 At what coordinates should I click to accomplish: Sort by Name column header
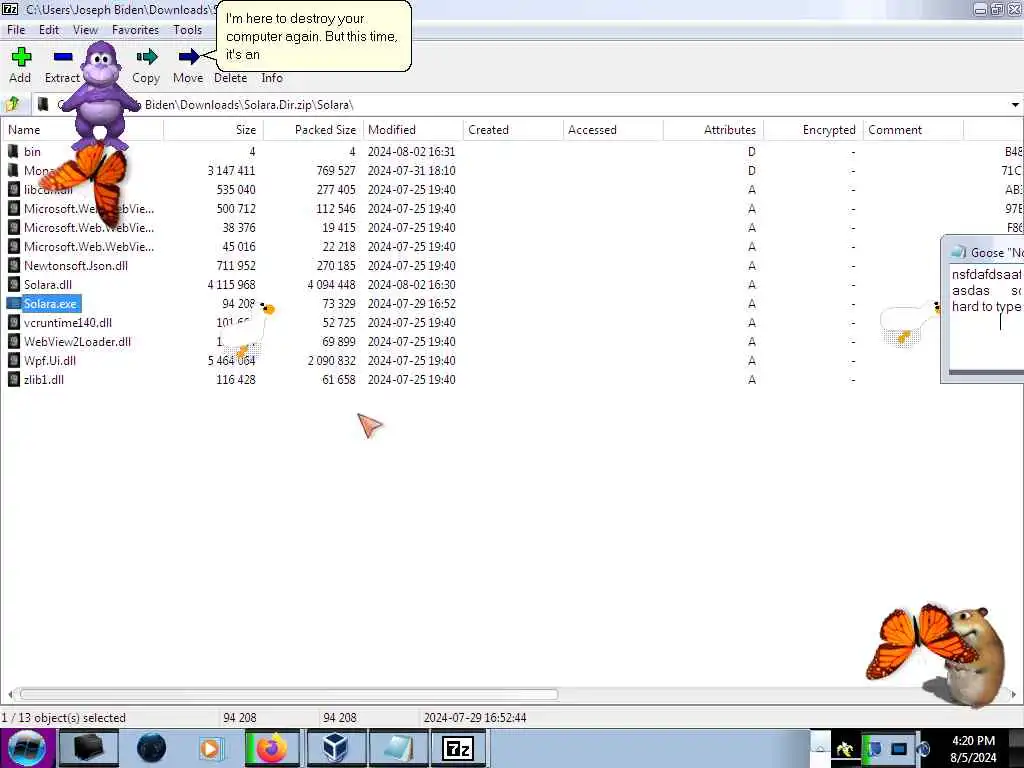[82, 130]
